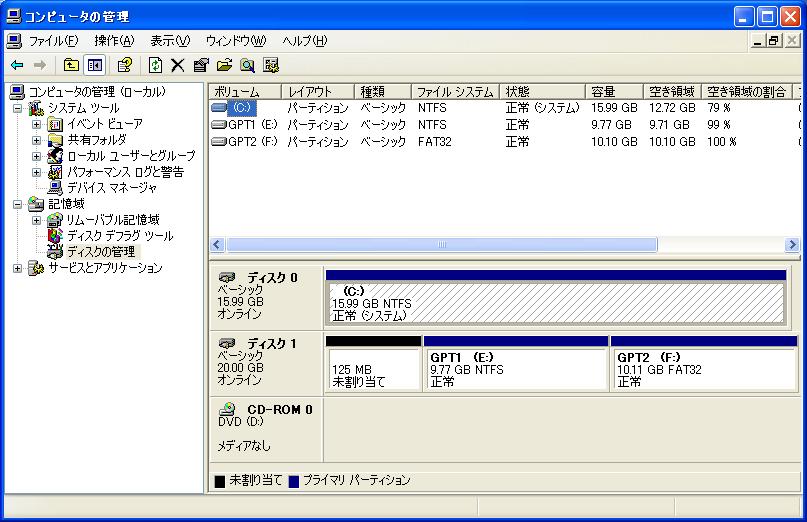The height and width of the screenshot is (522, 807).
Task: Click volume list scroll right arrow
Action: [x=792, y=245]
